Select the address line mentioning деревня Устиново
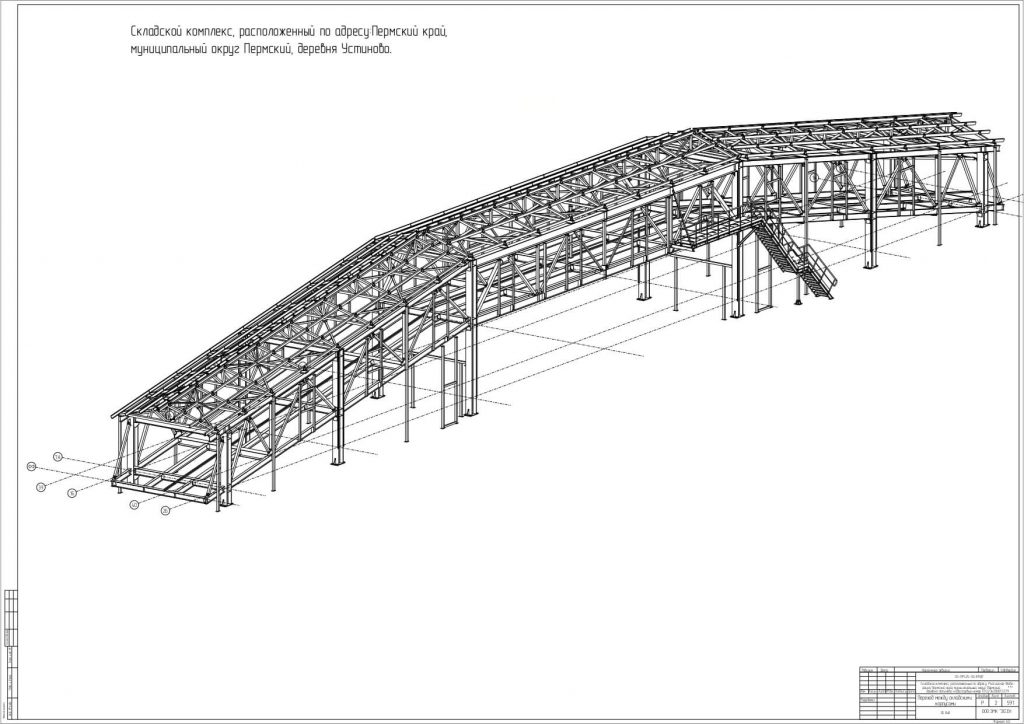This screenshot has width=1024, height=724. 261,50
